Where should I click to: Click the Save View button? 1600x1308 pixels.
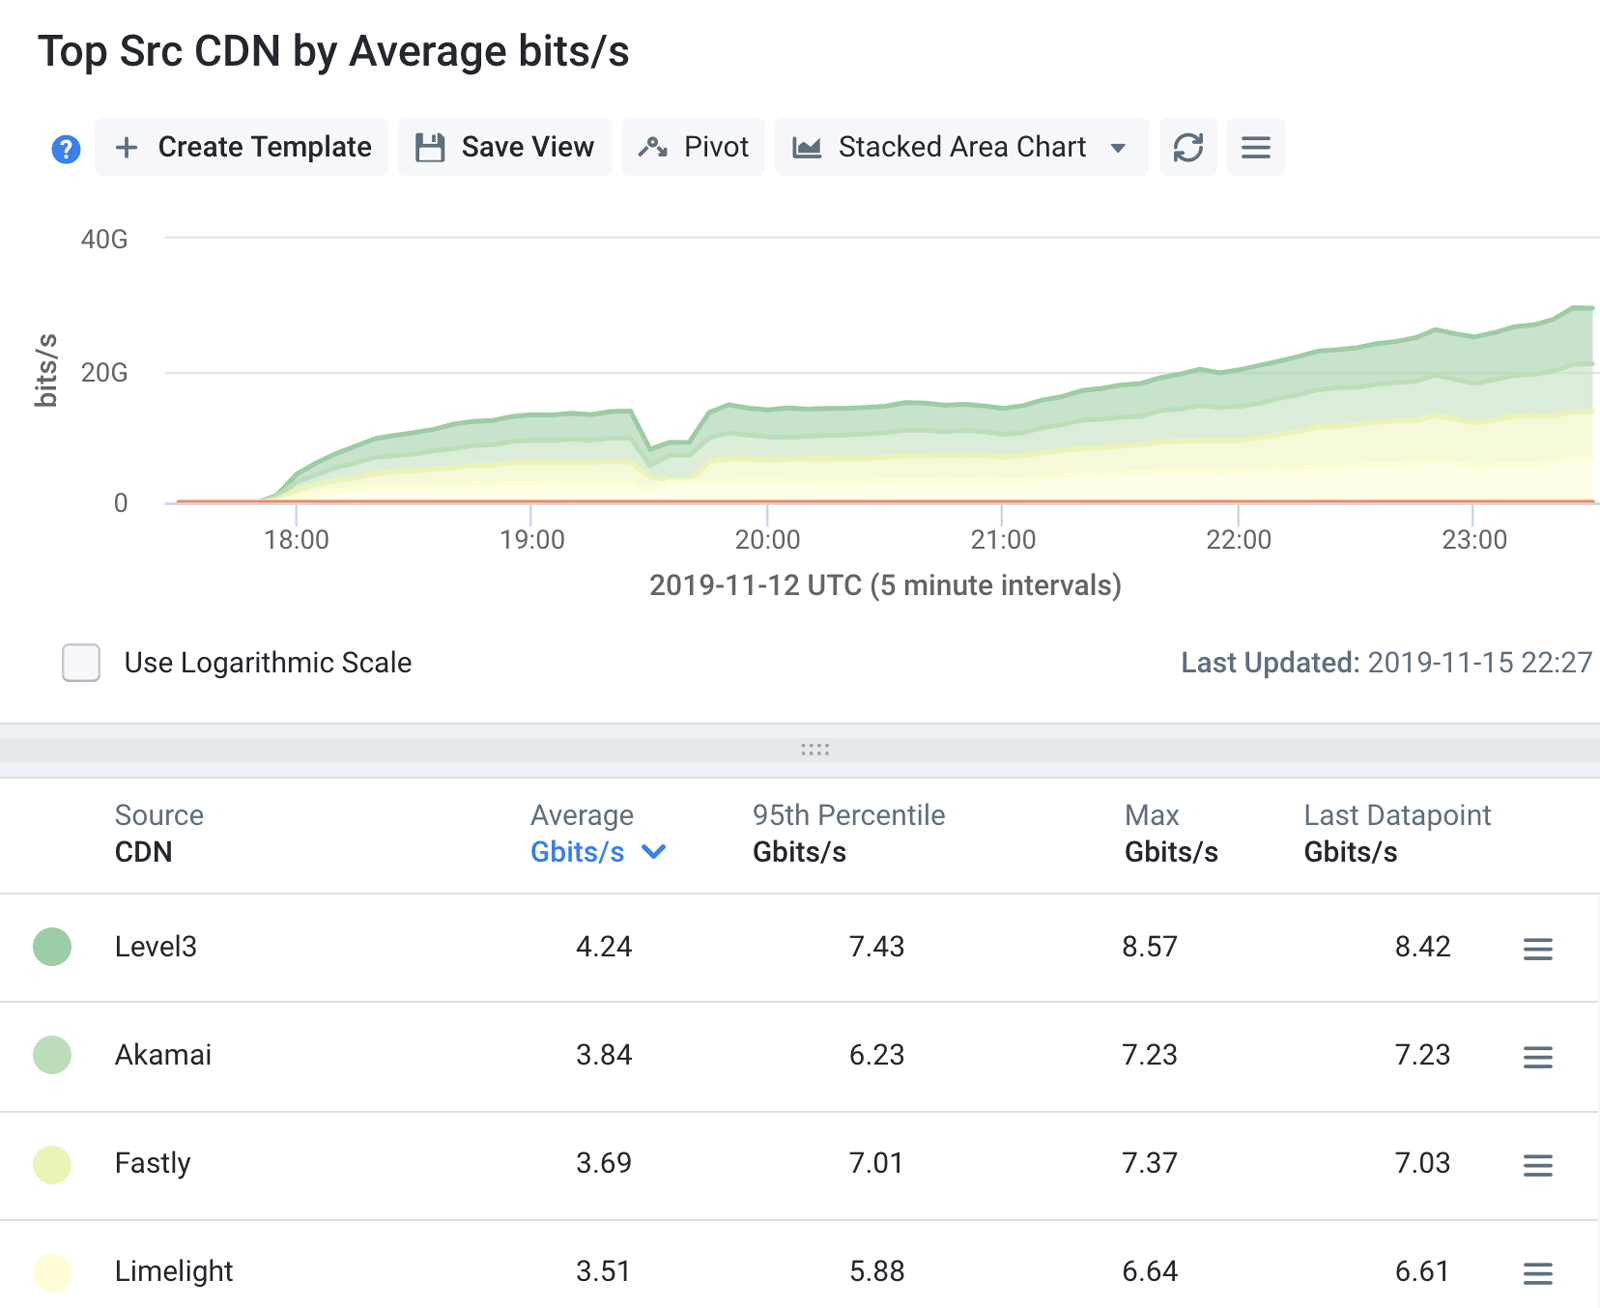pos(505,147)
